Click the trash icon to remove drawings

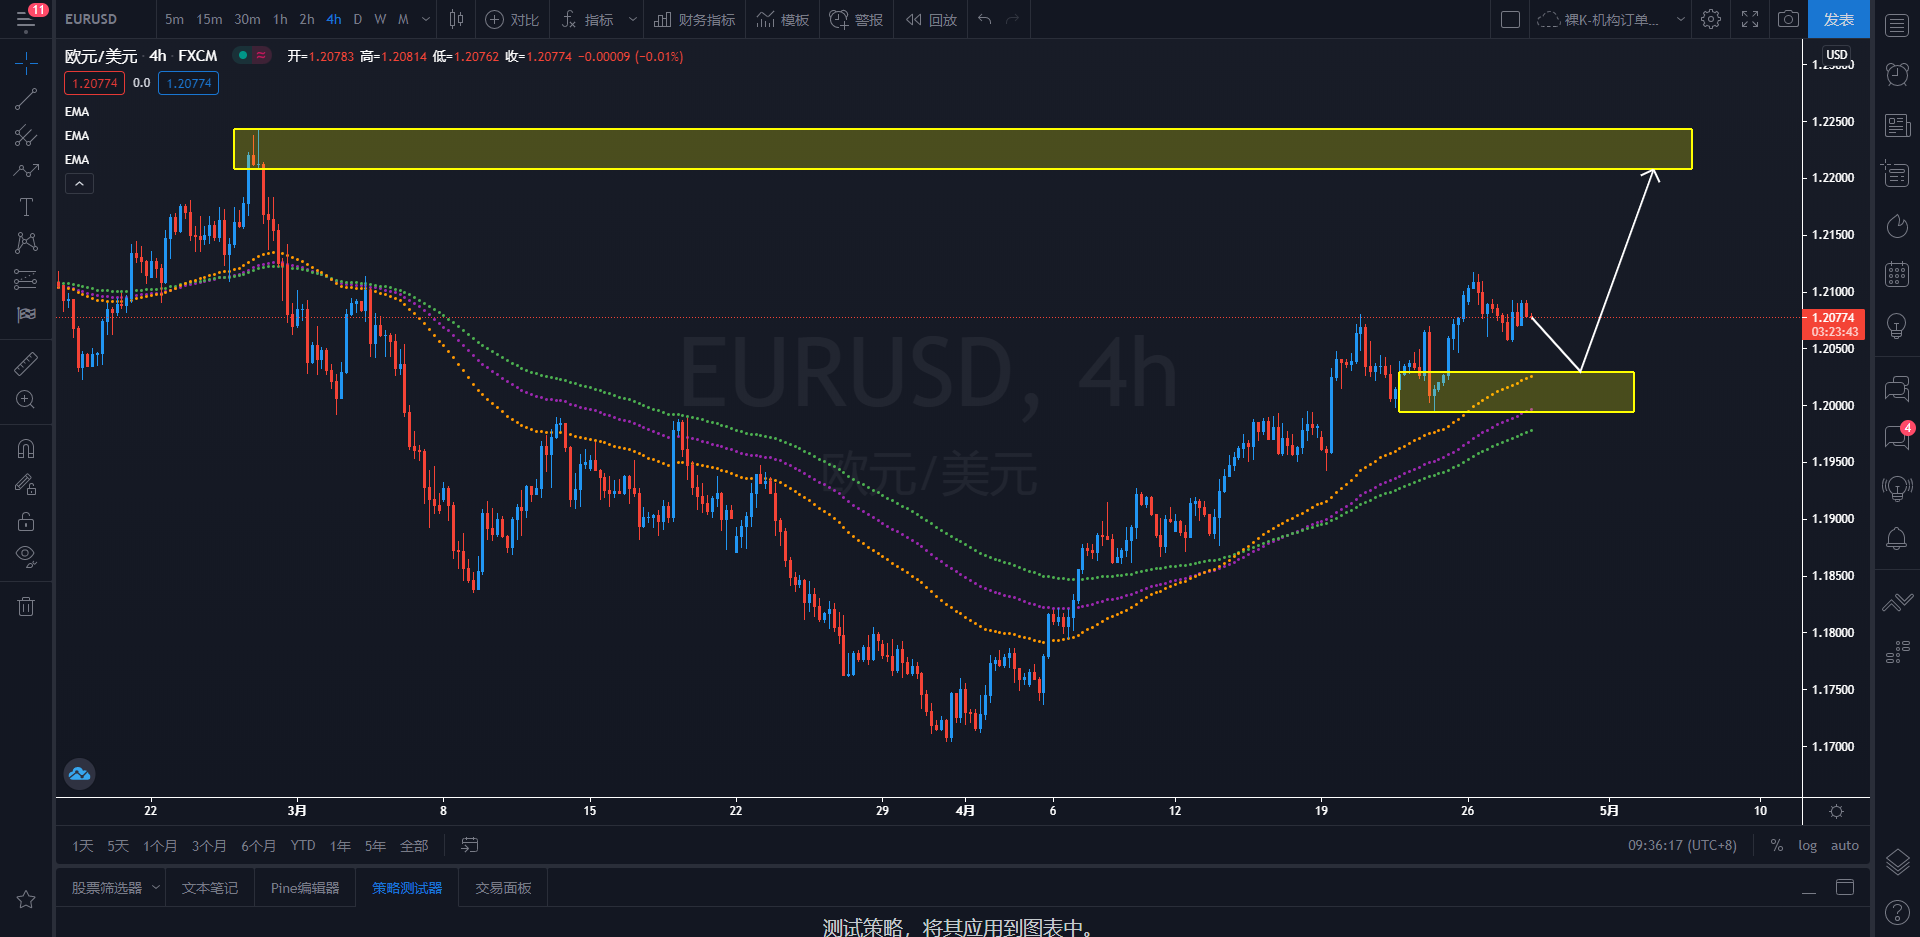[26, 606]
